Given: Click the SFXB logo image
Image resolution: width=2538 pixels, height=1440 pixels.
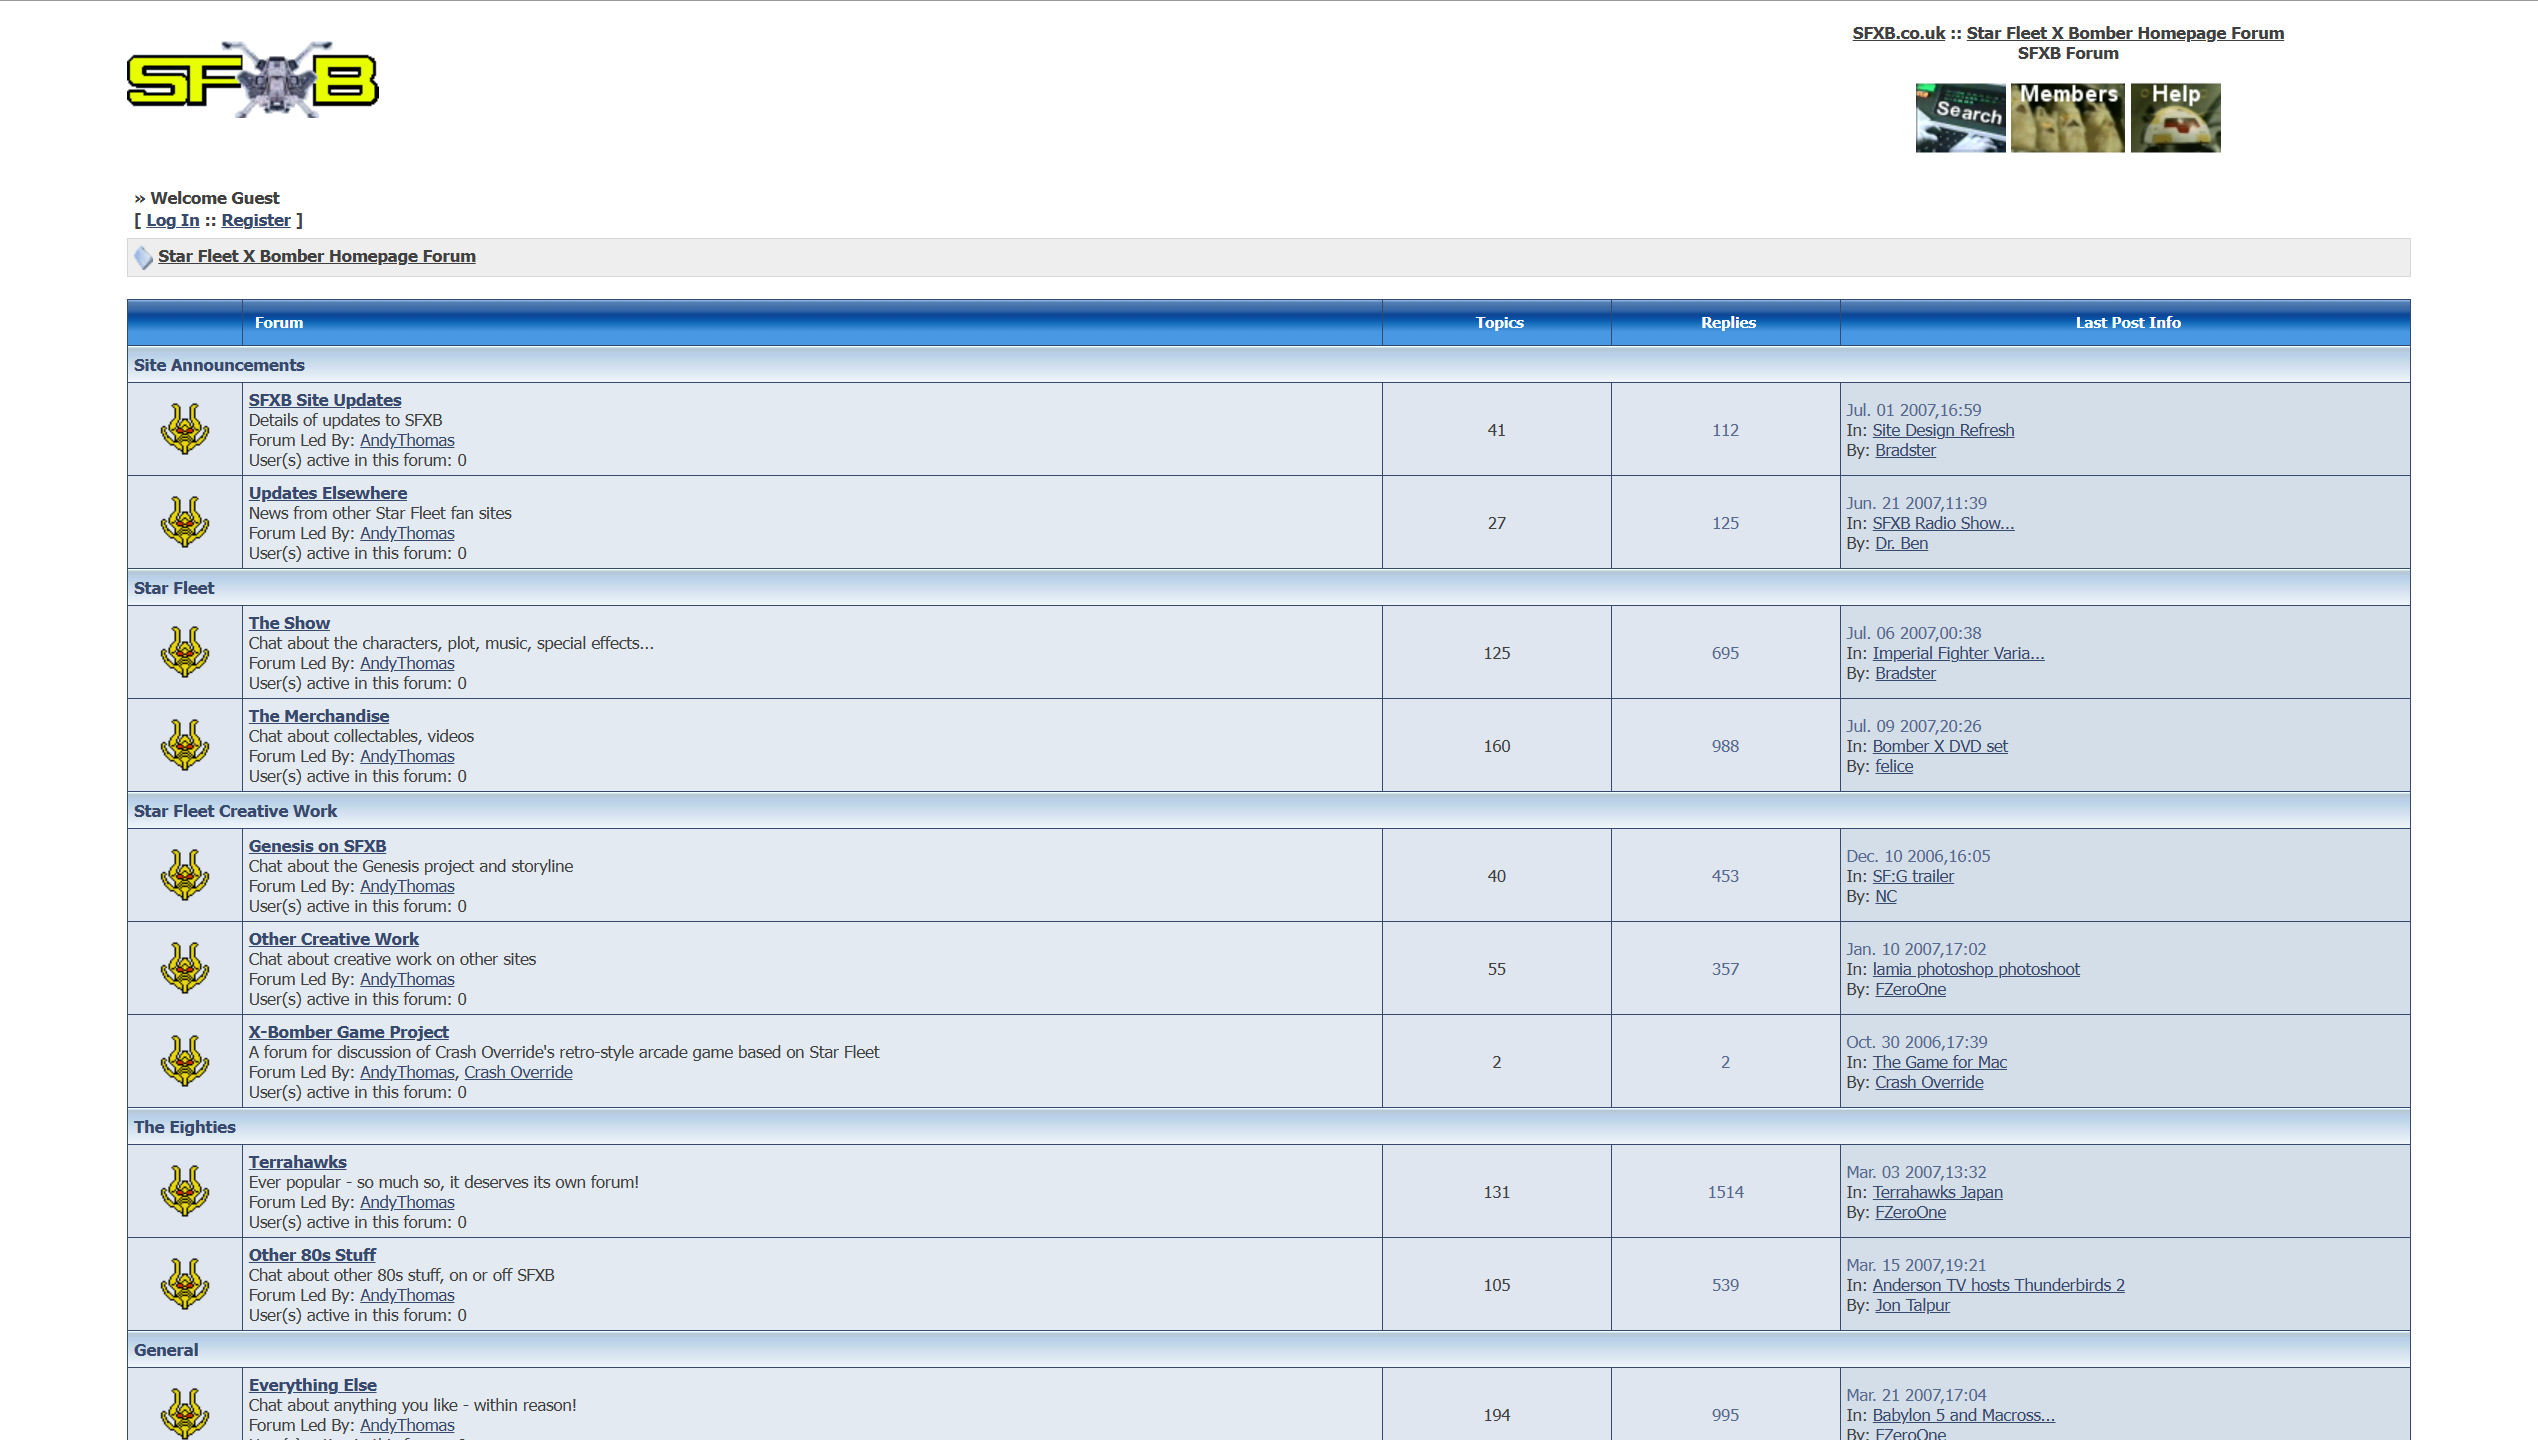Looking at the screenshot, I should [252, 79].
